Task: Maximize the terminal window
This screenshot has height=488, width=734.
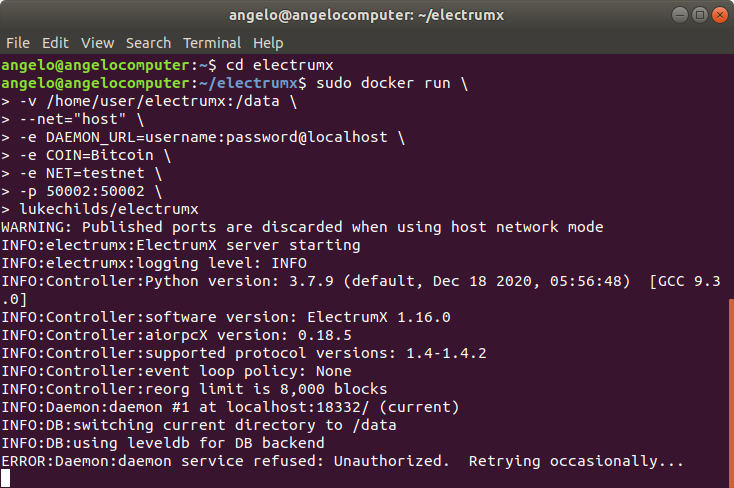Action: tap(700, 15)
